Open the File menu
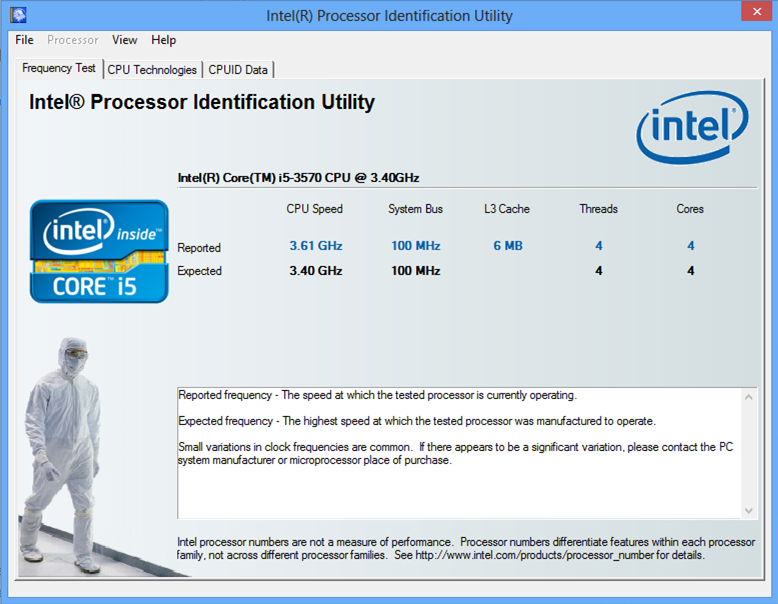 [24, 40]
